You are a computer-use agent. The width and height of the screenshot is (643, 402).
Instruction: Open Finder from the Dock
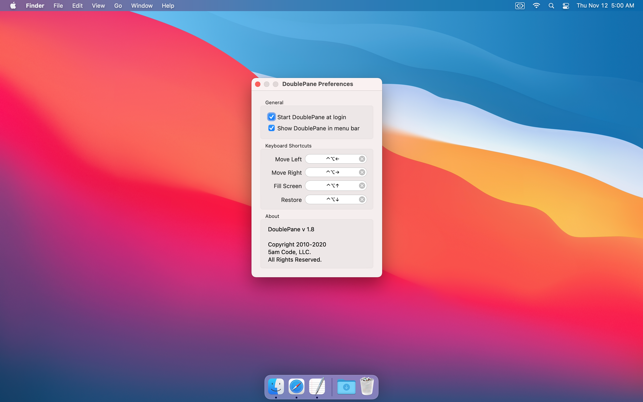(276, 386)
